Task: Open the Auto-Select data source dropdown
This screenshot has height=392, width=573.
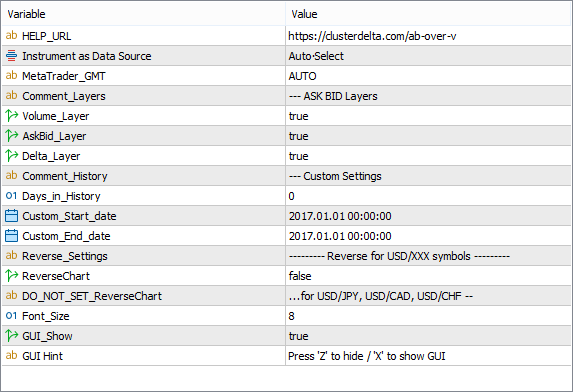Action: point(428,56)
